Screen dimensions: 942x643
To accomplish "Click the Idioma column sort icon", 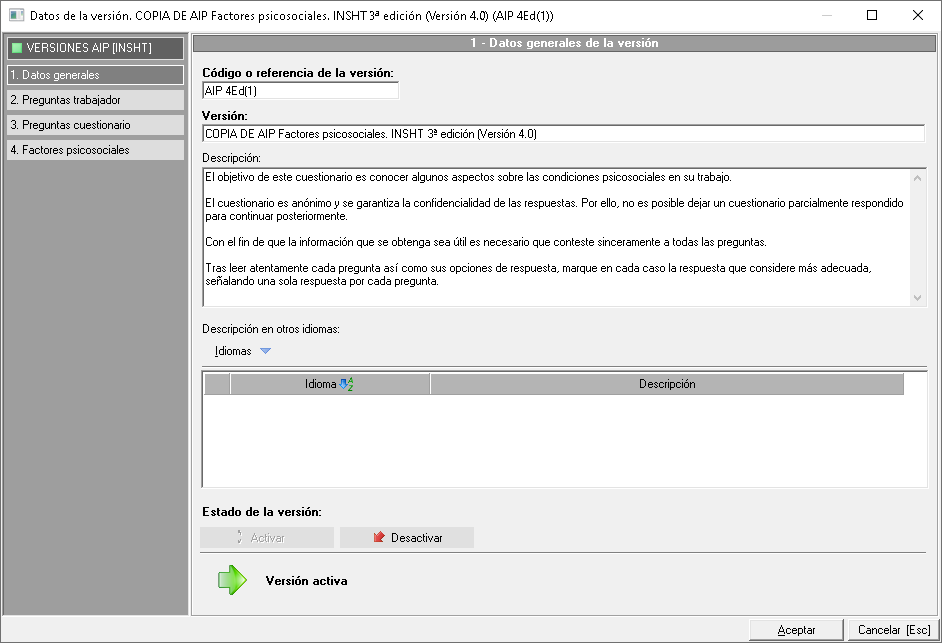I will point(346,384).
